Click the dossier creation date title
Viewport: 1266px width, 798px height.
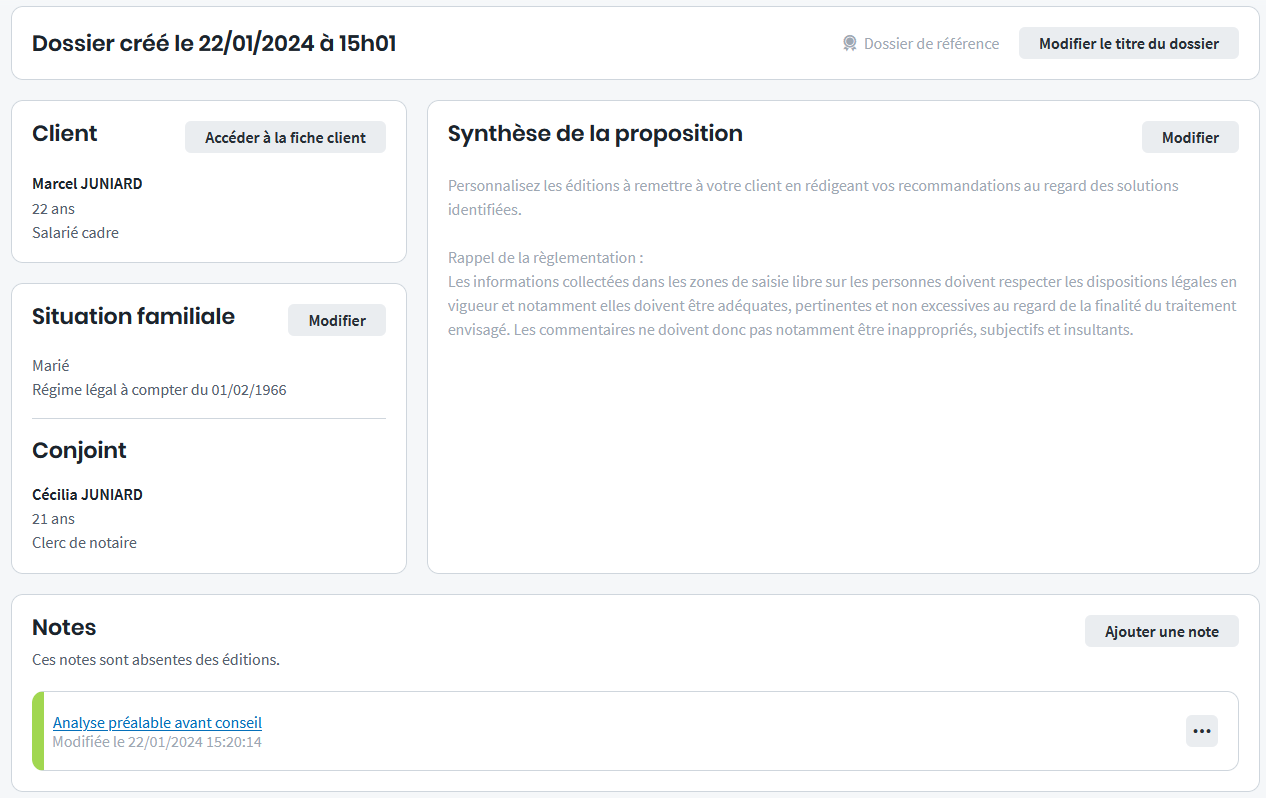(x=214, y=43)
